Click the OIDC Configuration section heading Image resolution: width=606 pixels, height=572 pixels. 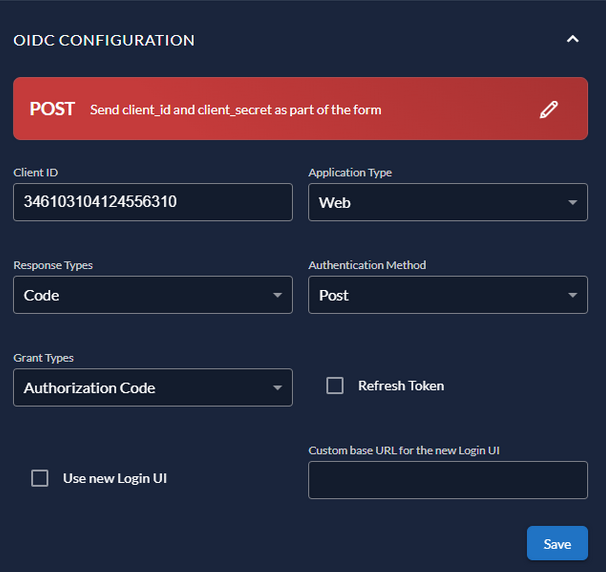[x=104, y=41]
